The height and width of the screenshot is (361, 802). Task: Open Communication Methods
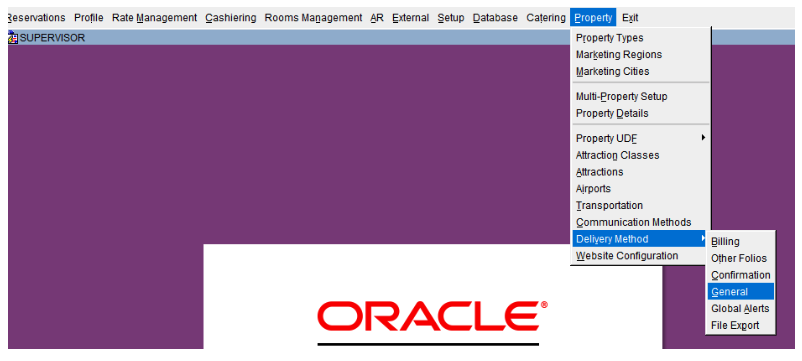click(x=634, y=222)
